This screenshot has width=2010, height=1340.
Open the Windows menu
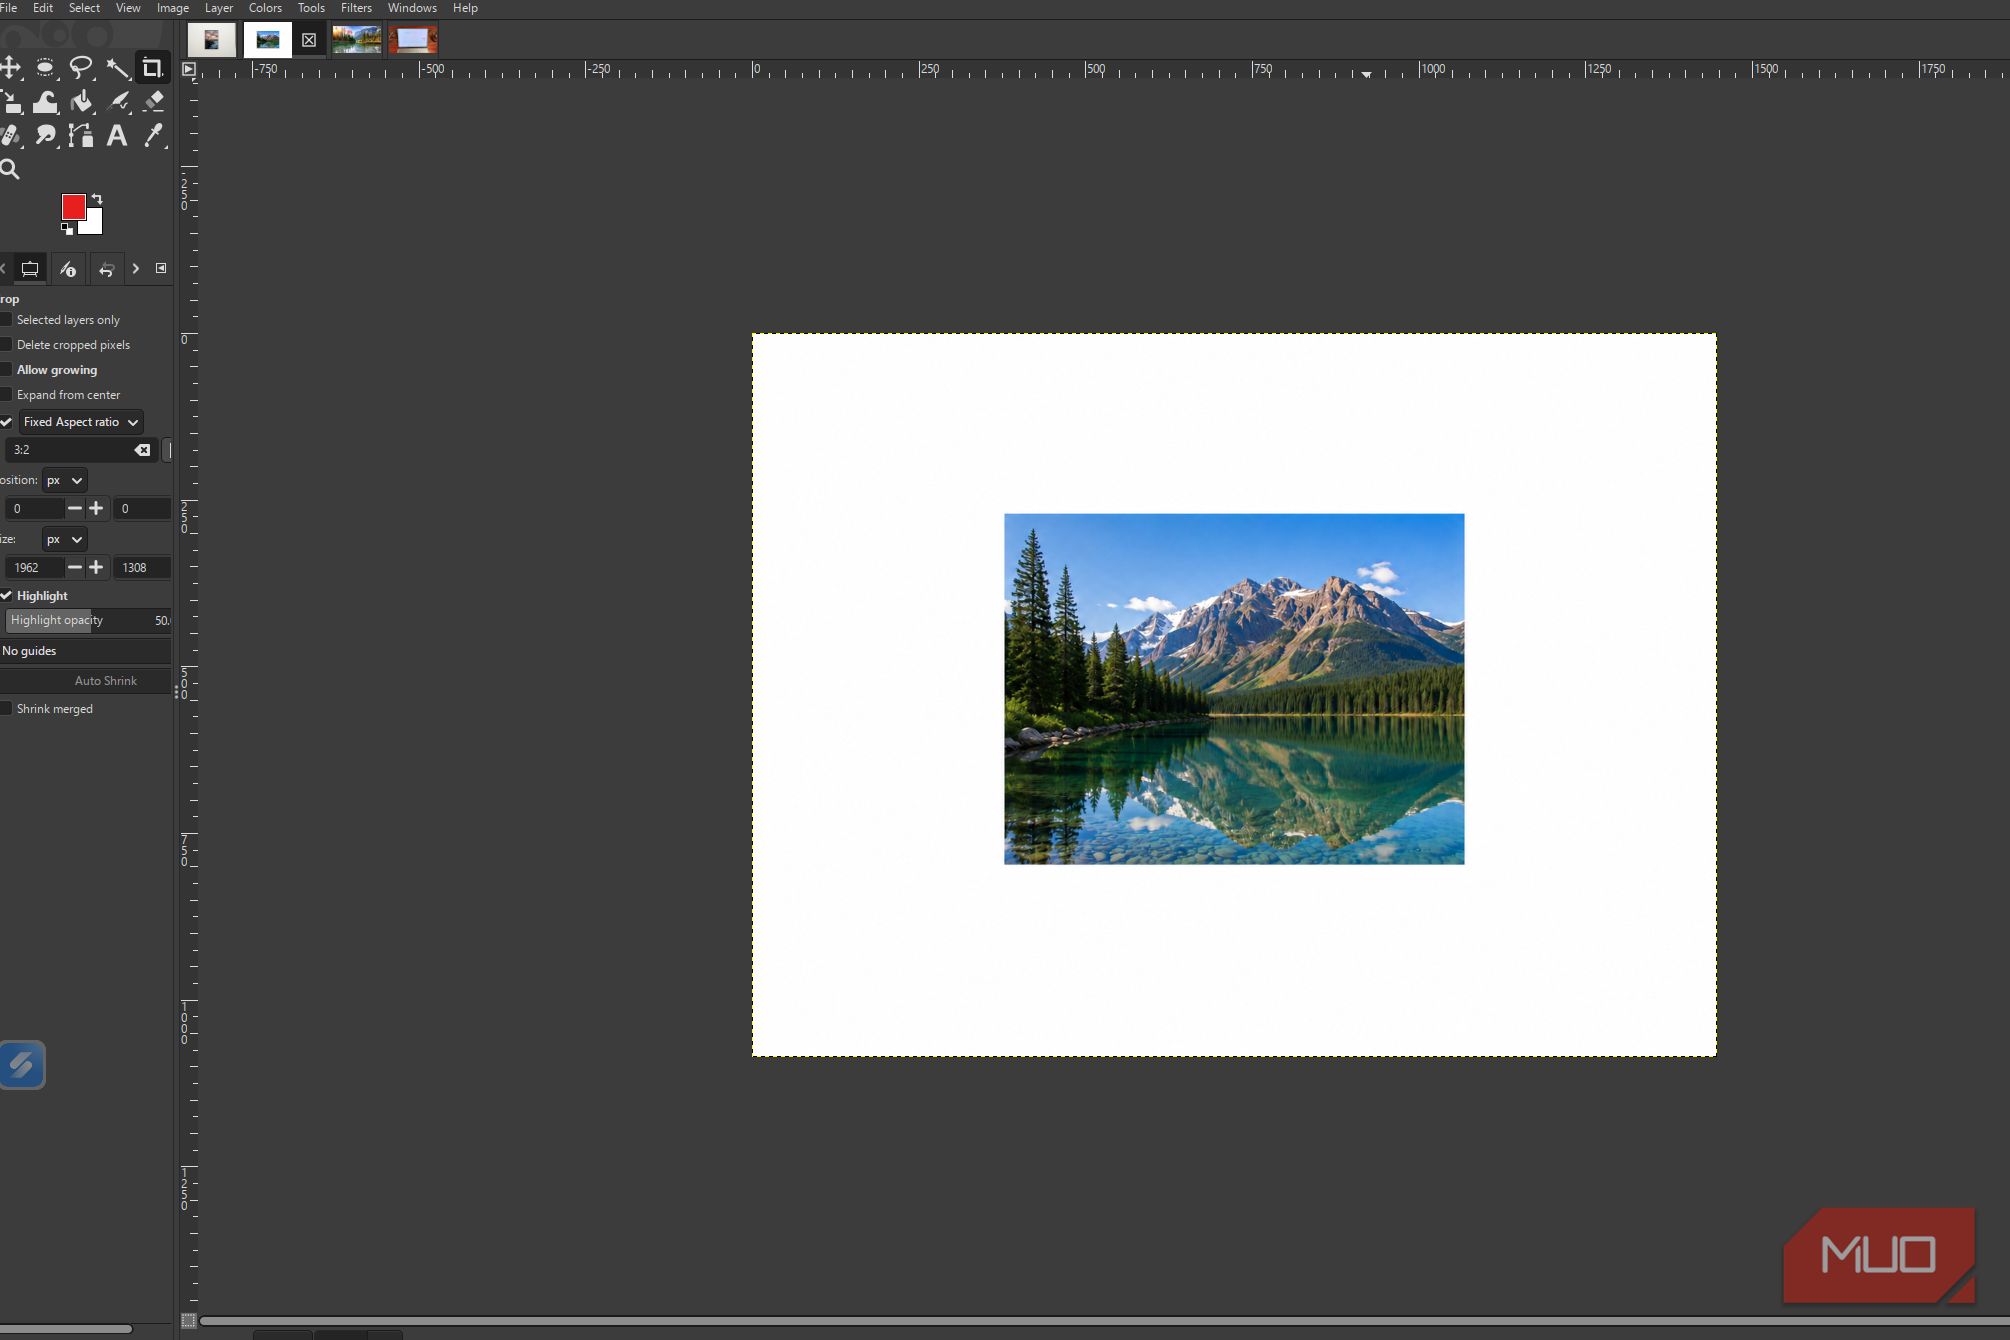coord(412,8)
